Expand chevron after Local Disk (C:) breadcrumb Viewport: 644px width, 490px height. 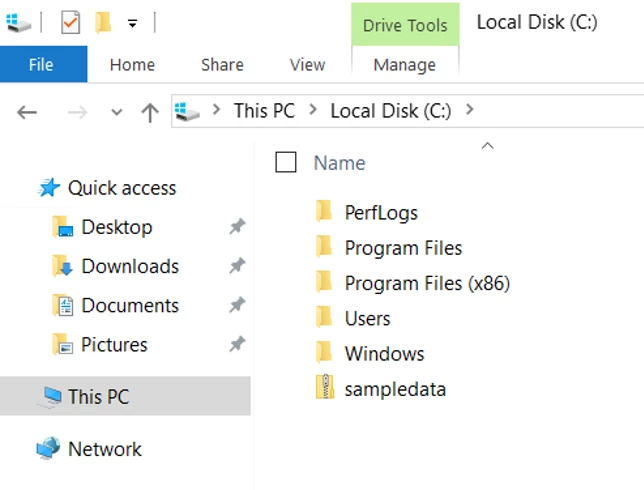[470, 110]
